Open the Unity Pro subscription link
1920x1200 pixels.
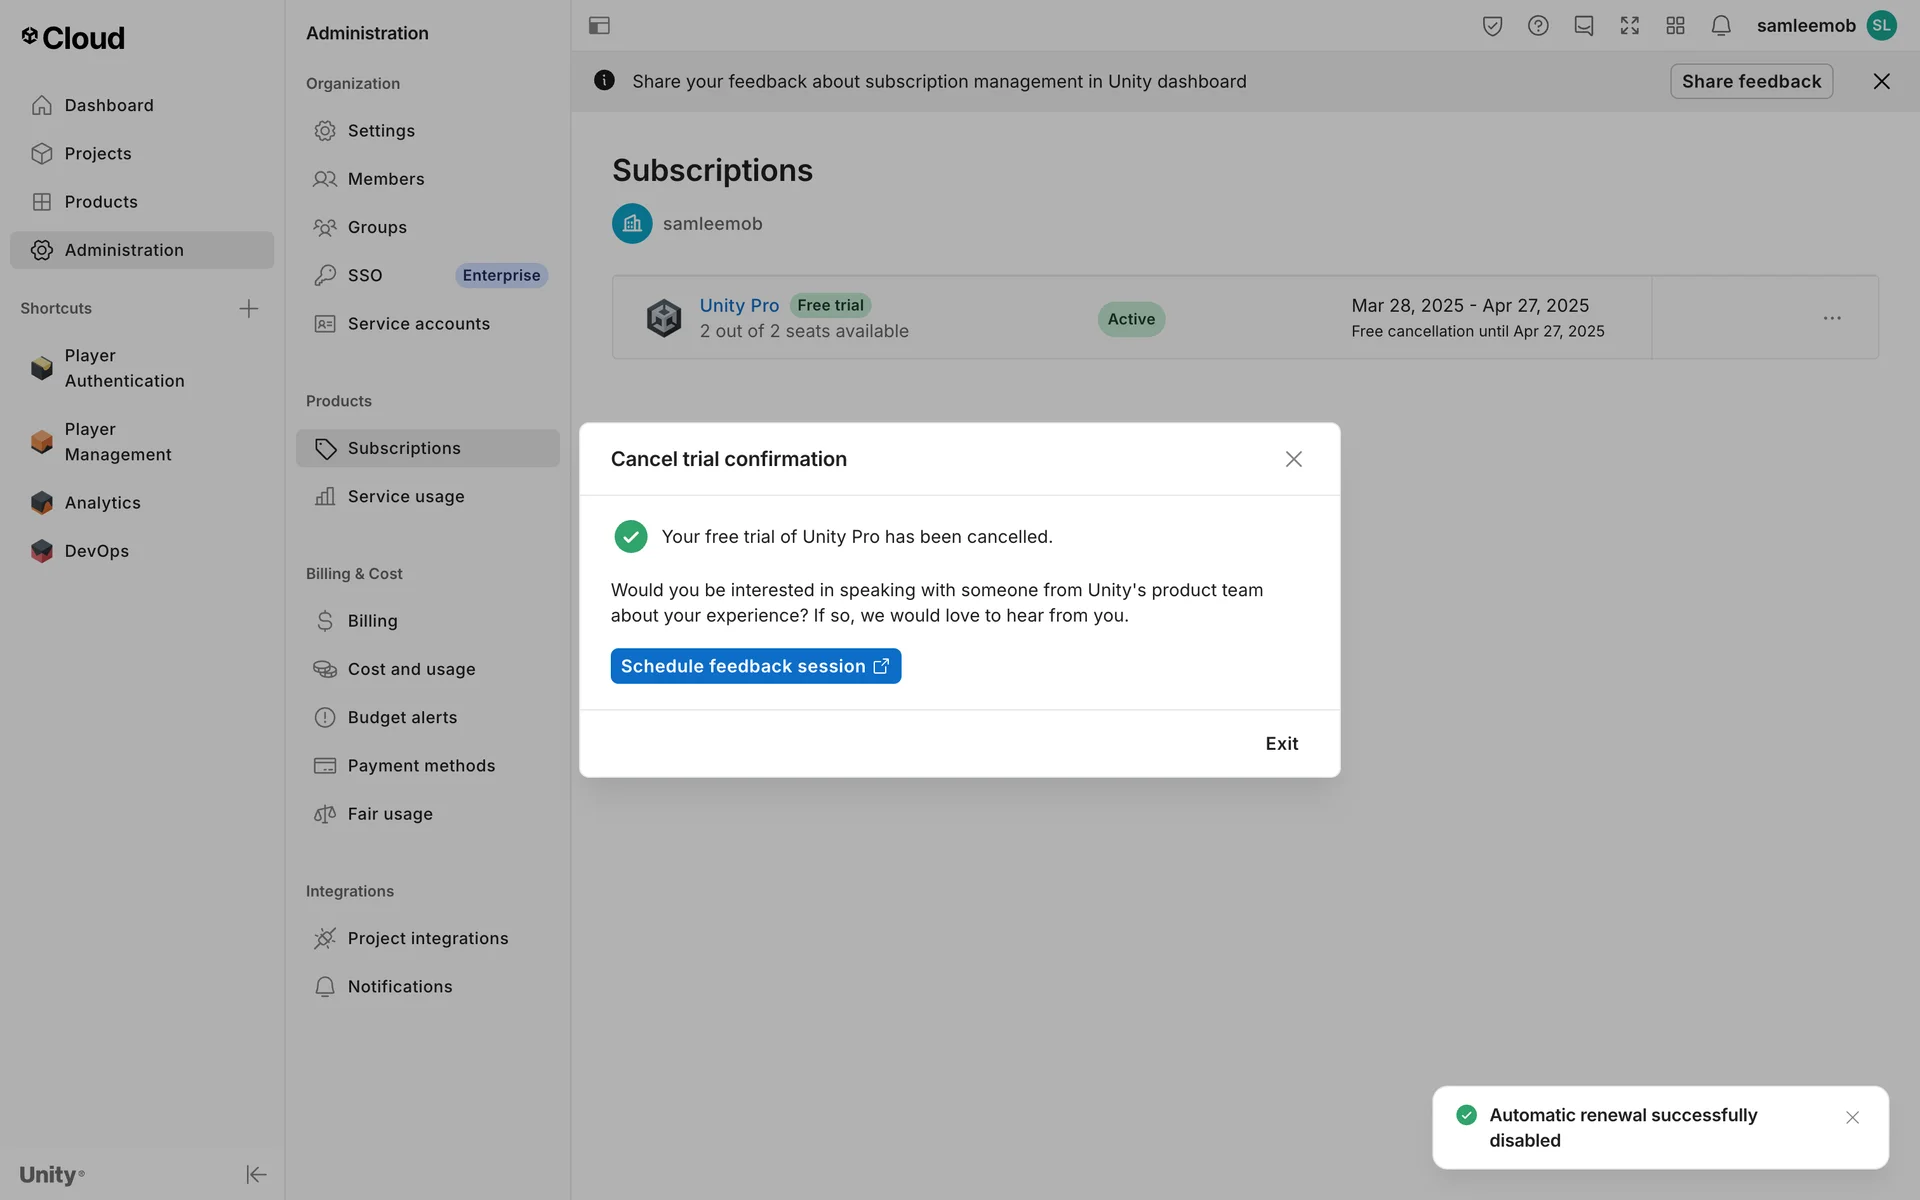[x=738, y=305]
